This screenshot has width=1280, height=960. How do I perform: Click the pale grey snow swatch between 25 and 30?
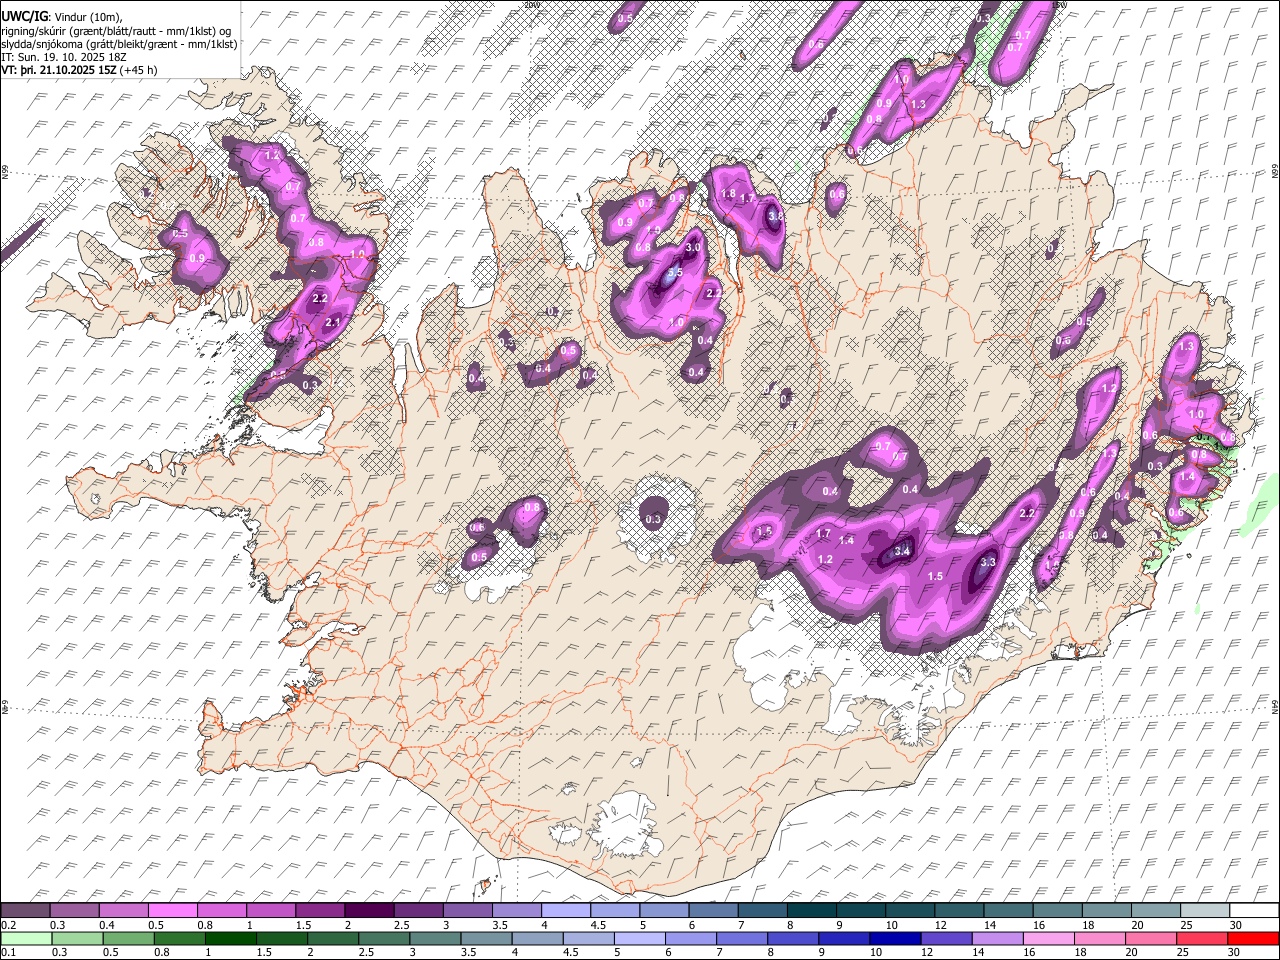tap(1204, 910)
